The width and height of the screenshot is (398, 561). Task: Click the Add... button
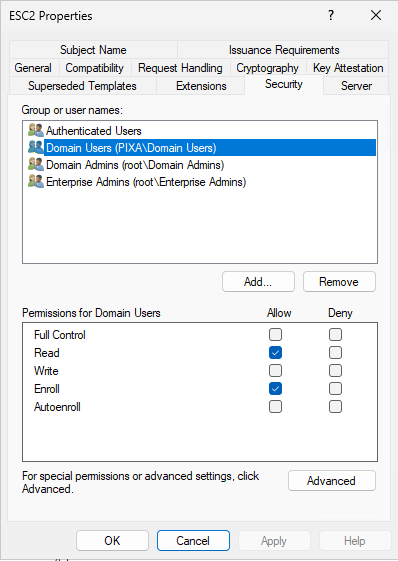coord(258,282)
